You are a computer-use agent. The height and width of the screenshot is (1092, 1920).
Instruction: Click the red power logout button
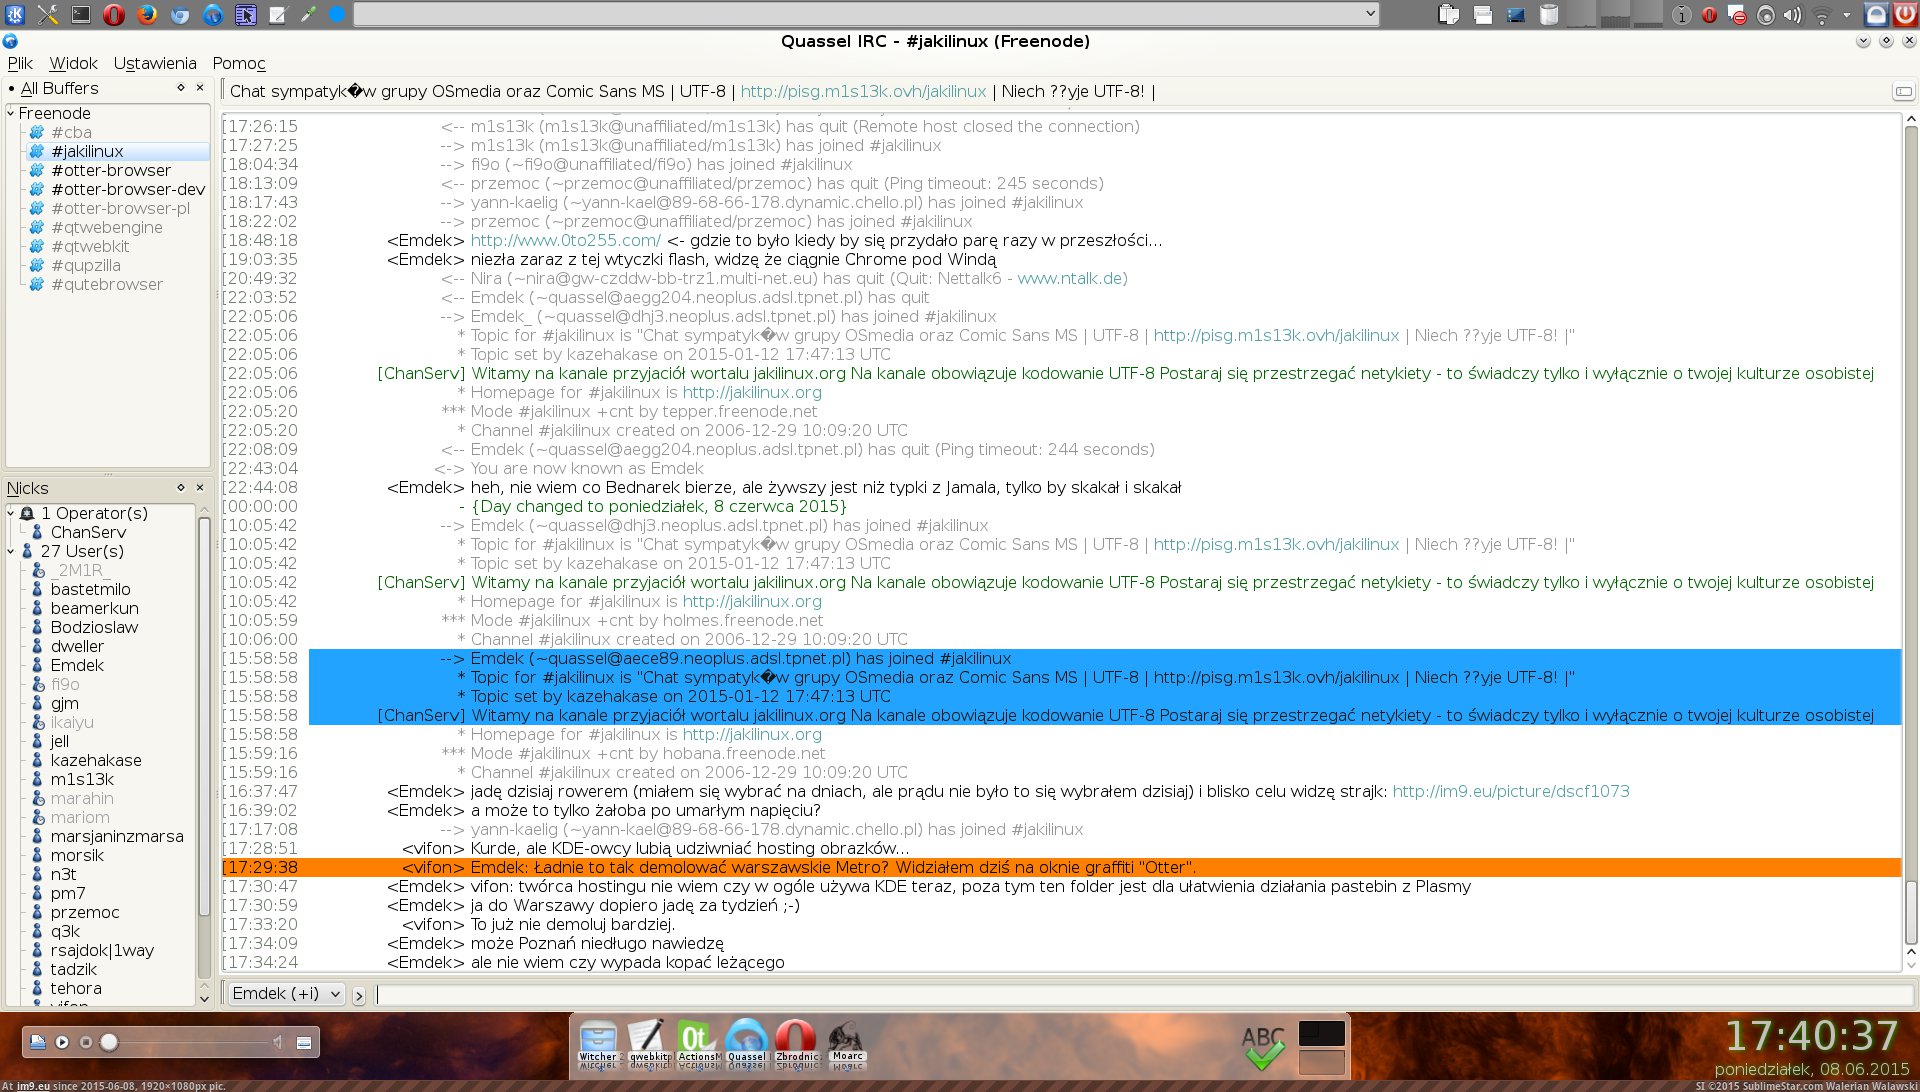point(1905,14)
